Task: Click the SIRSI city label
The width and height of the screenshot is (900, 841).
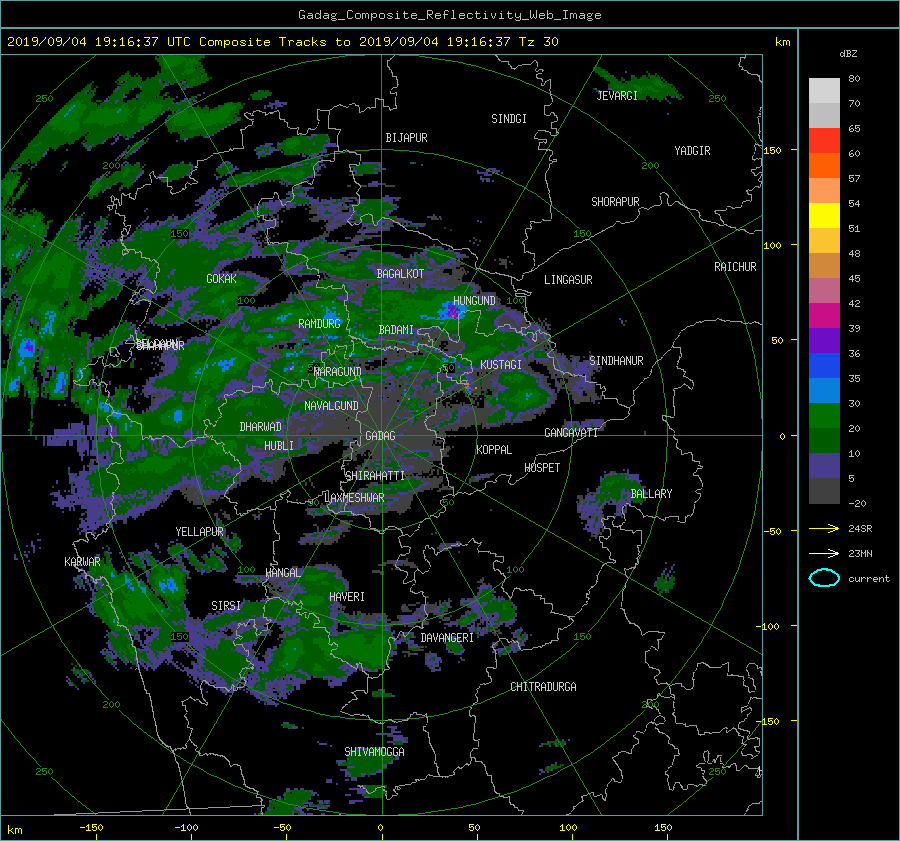Action: point(226,606)
